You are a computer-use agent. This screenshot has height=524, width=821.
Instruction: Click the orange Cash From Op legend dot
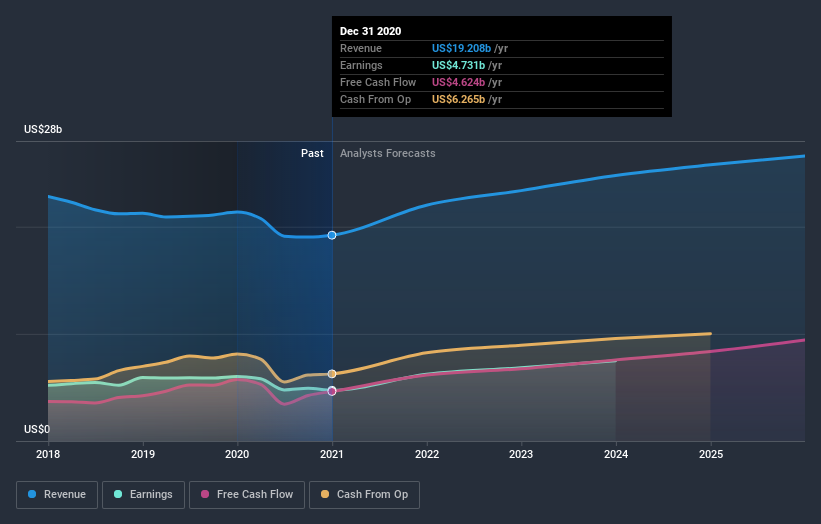click(x=325, y=494)
